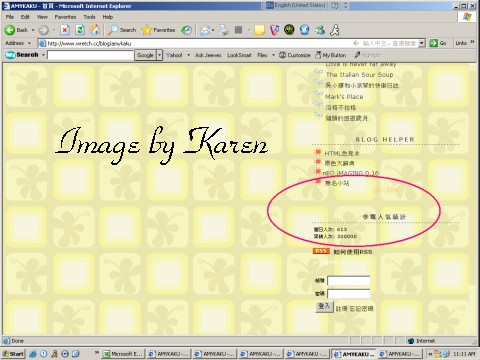Open the Mark's Place link
The image size is (480, 360).
tap(344, 97)
